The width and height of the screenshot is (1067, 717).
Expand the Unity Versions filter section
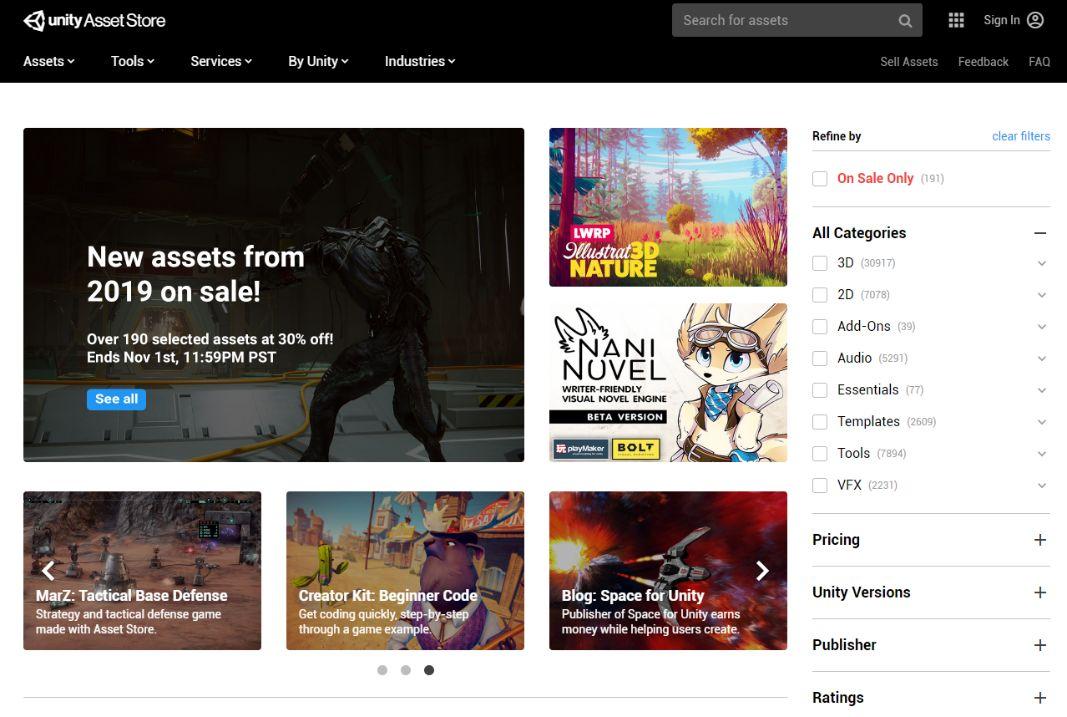point(1040,593)
